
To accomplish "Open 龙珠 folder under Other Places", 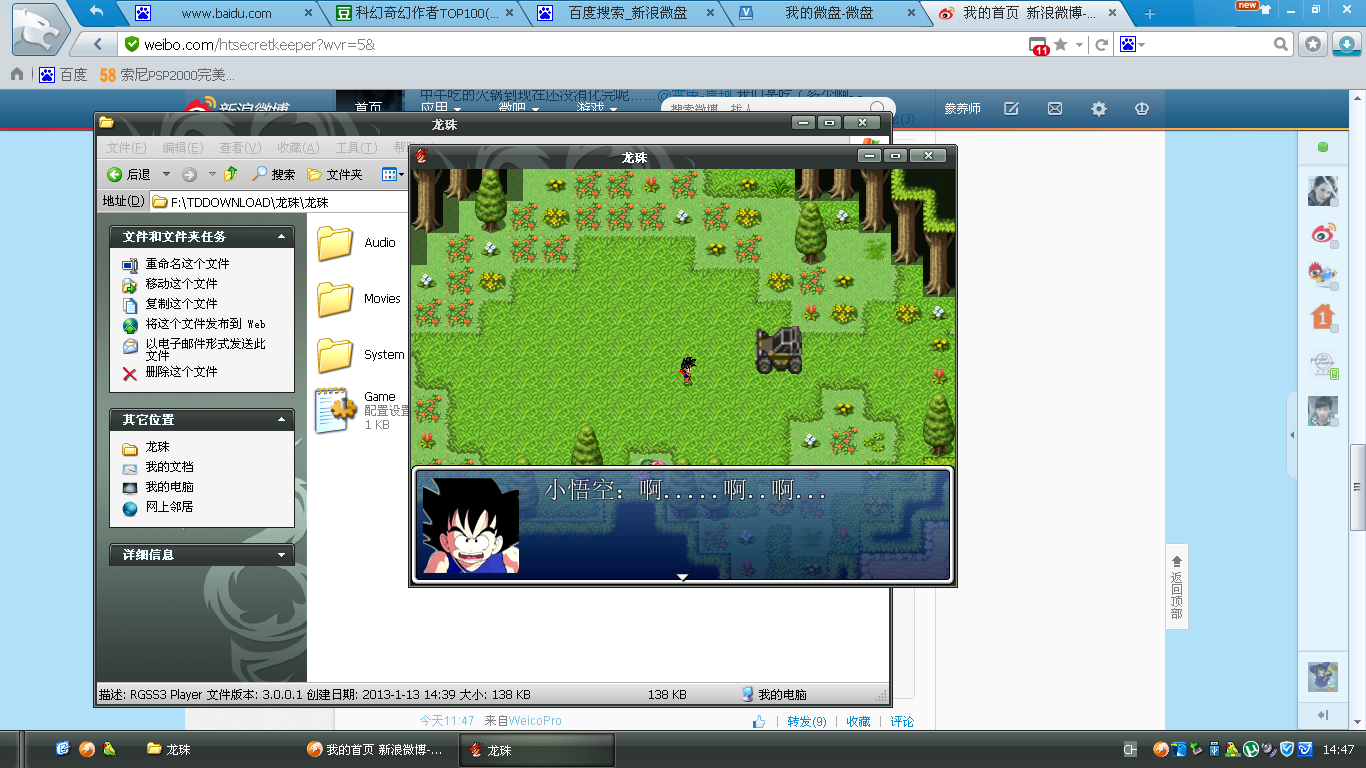I will 146,447.
